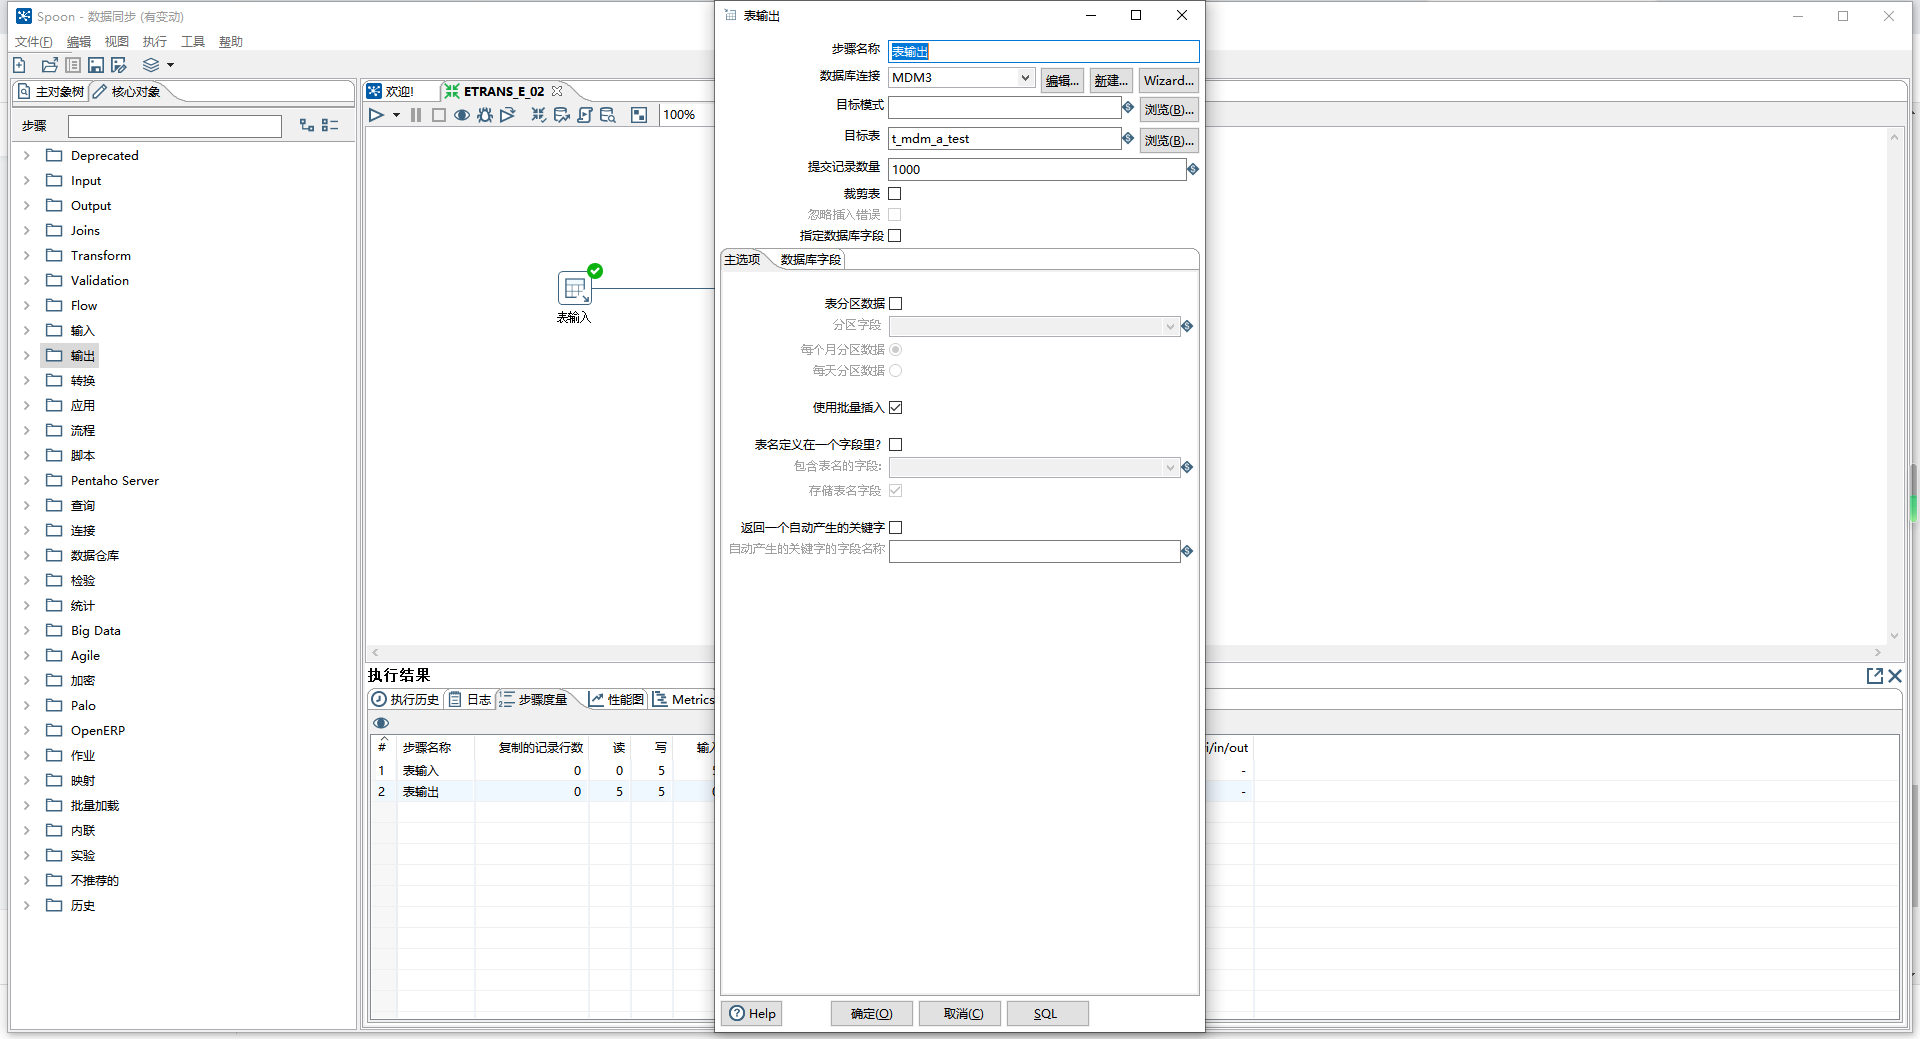Open the MDM3 database connection dropdown

[1026, 77]
